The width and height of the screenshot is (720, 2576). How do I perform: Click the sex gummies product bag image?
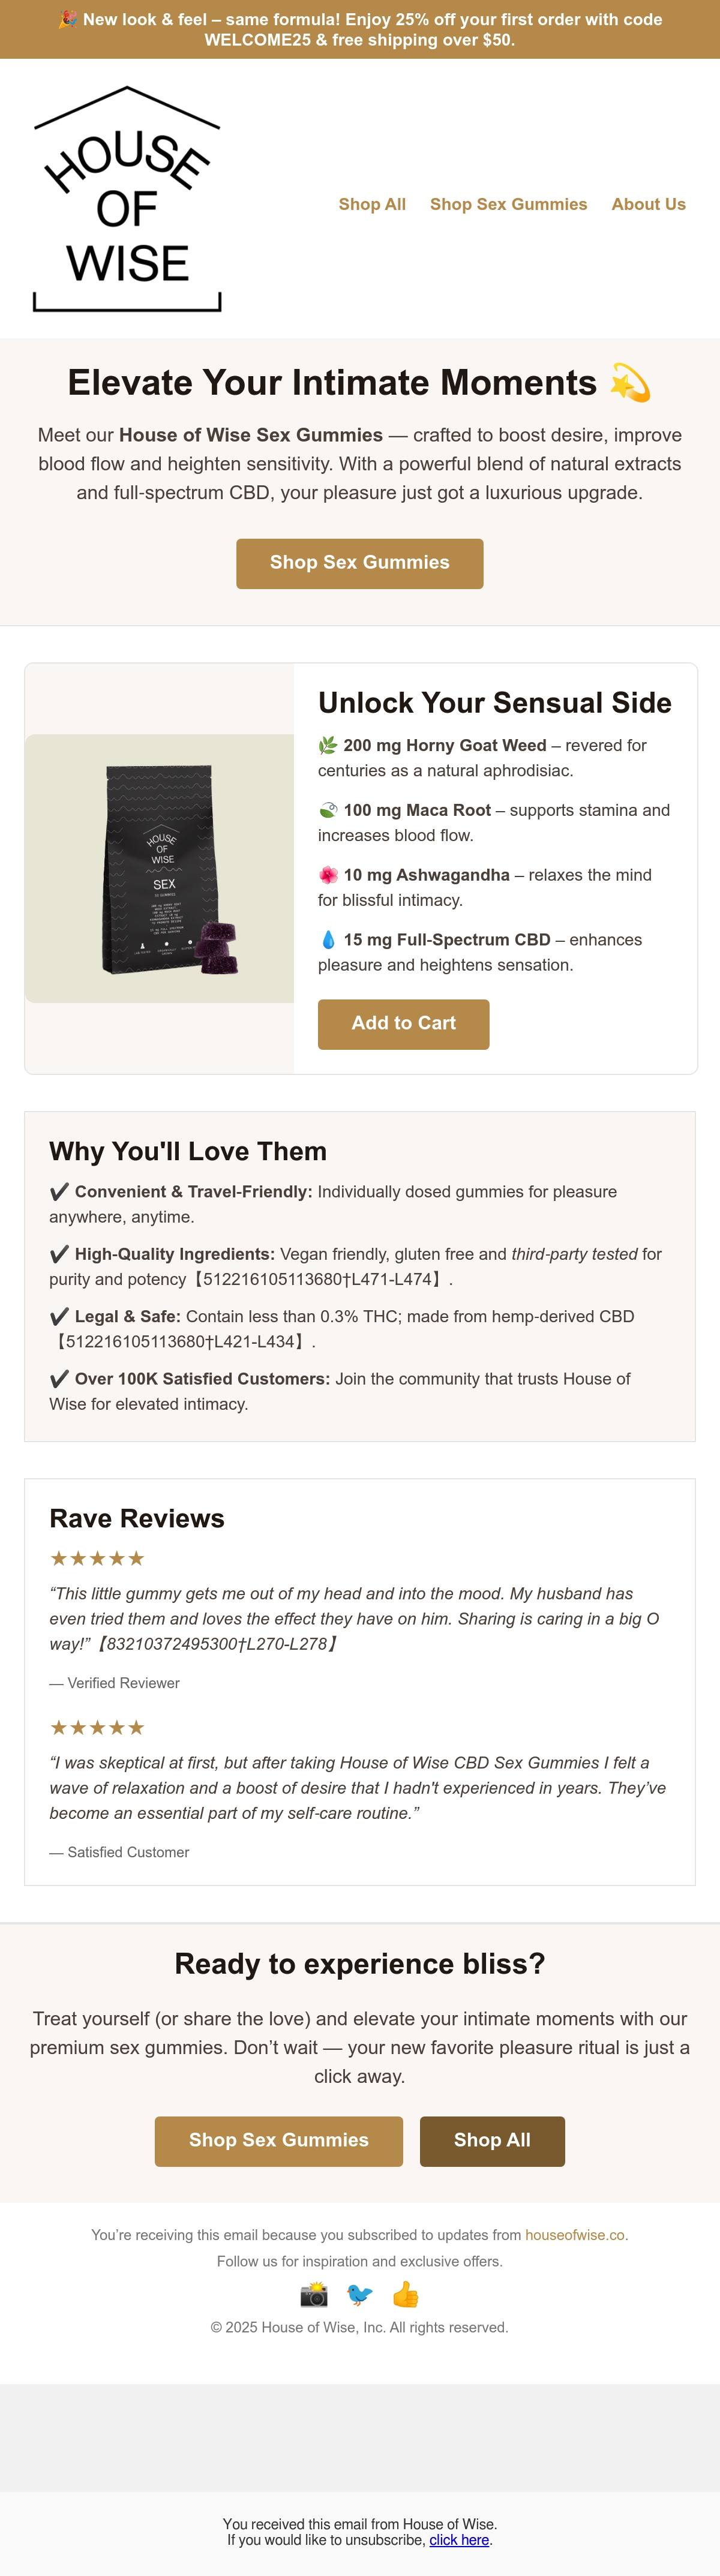coord(160,869)
